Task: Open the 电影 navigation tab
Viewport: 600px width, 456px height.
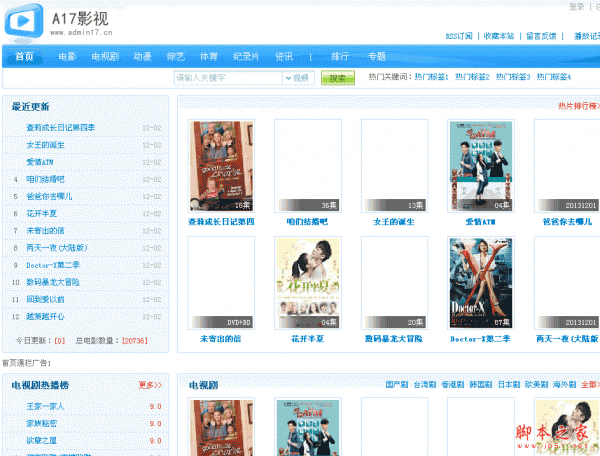Action: tap(67, 57)
